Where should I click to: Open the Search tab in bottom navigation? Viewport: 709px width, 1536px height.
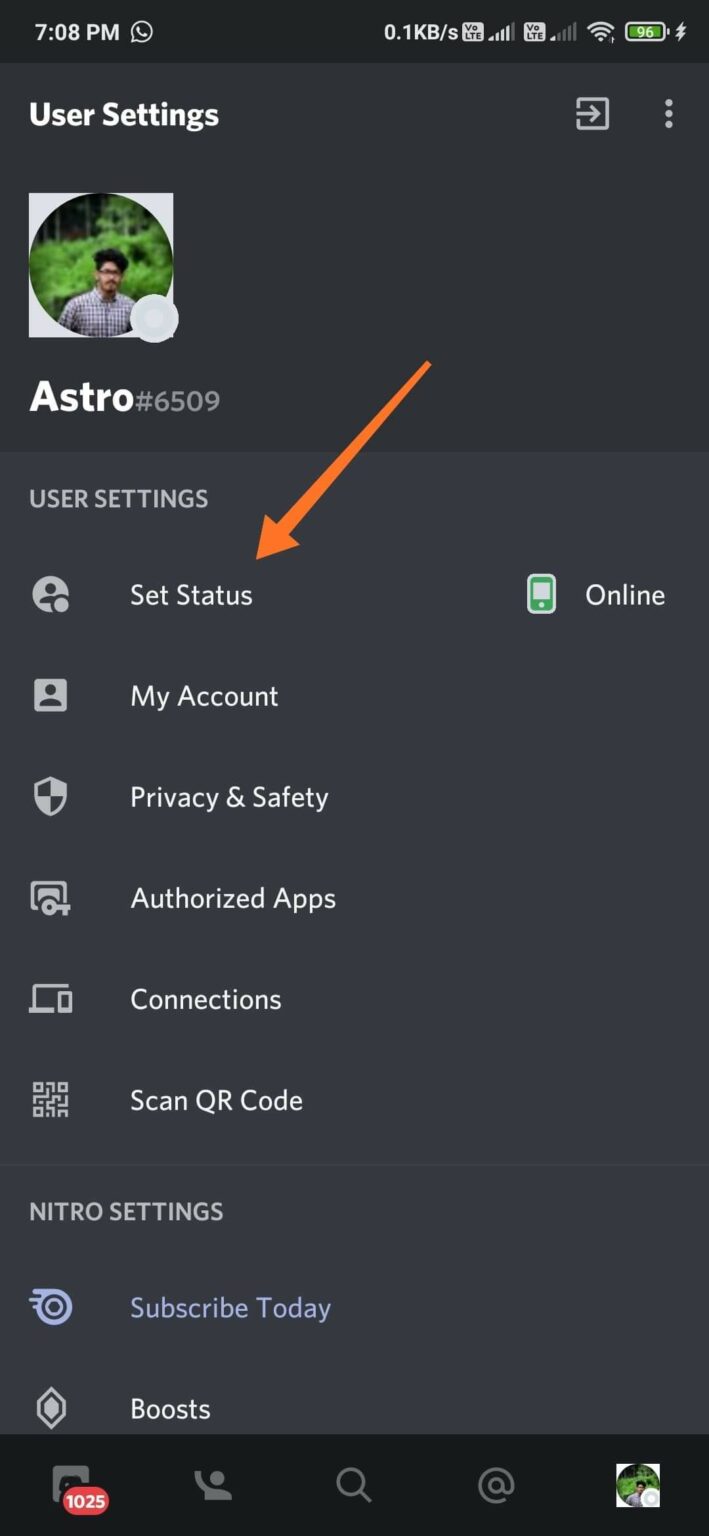click(x=354, y=1485)
